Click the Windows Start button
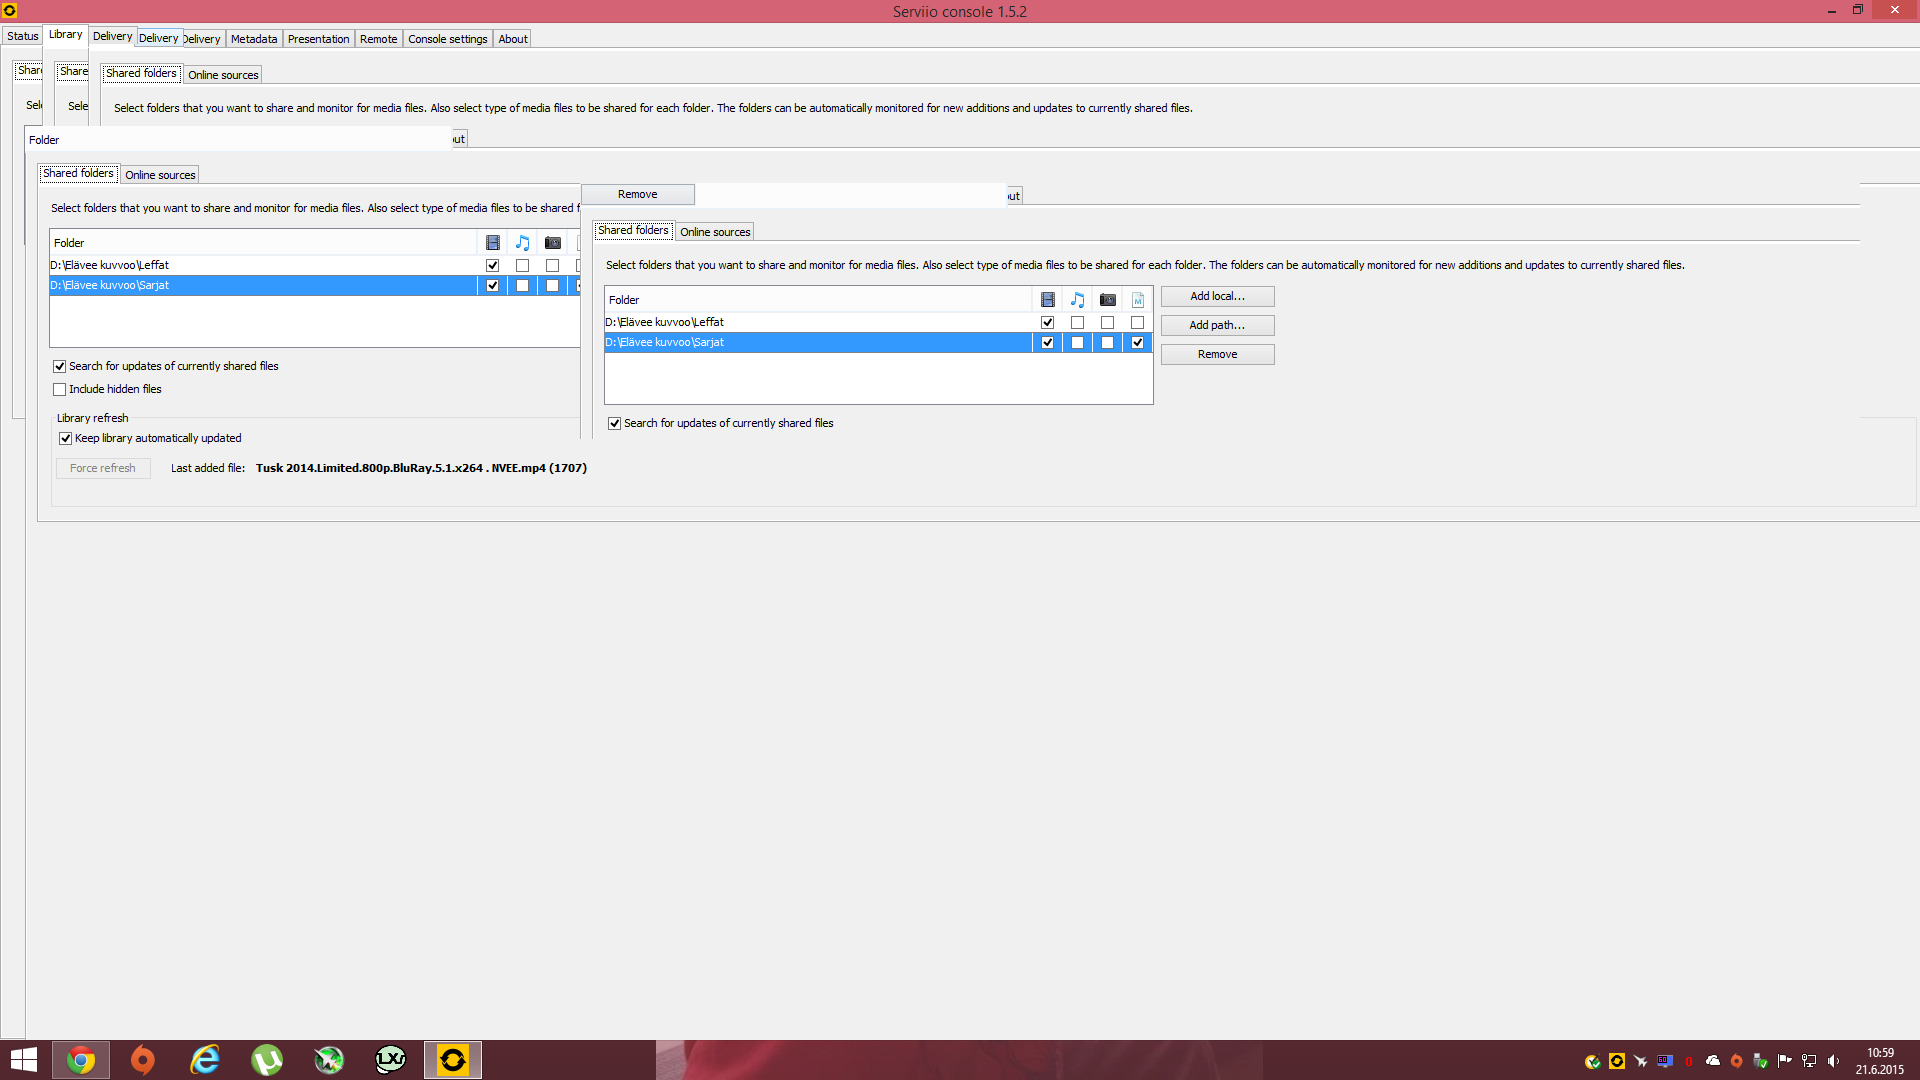The image size is (1920, 1080). [x=24, y=1060]
